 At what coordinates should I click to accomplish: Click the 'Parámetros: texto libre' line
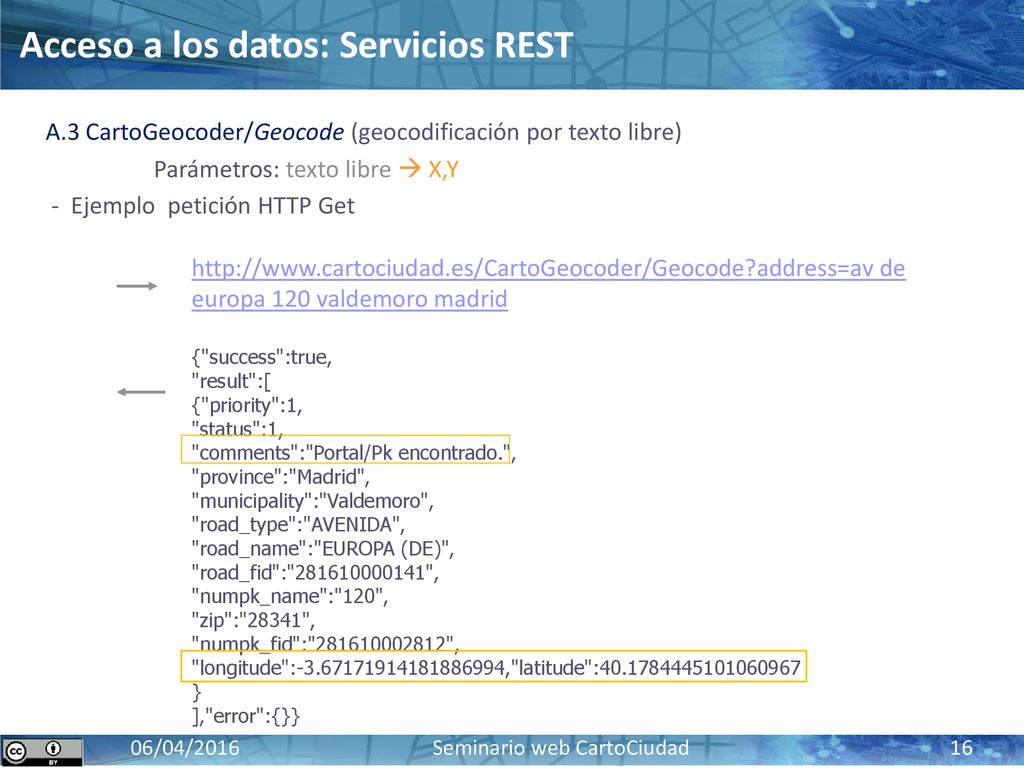272,170
